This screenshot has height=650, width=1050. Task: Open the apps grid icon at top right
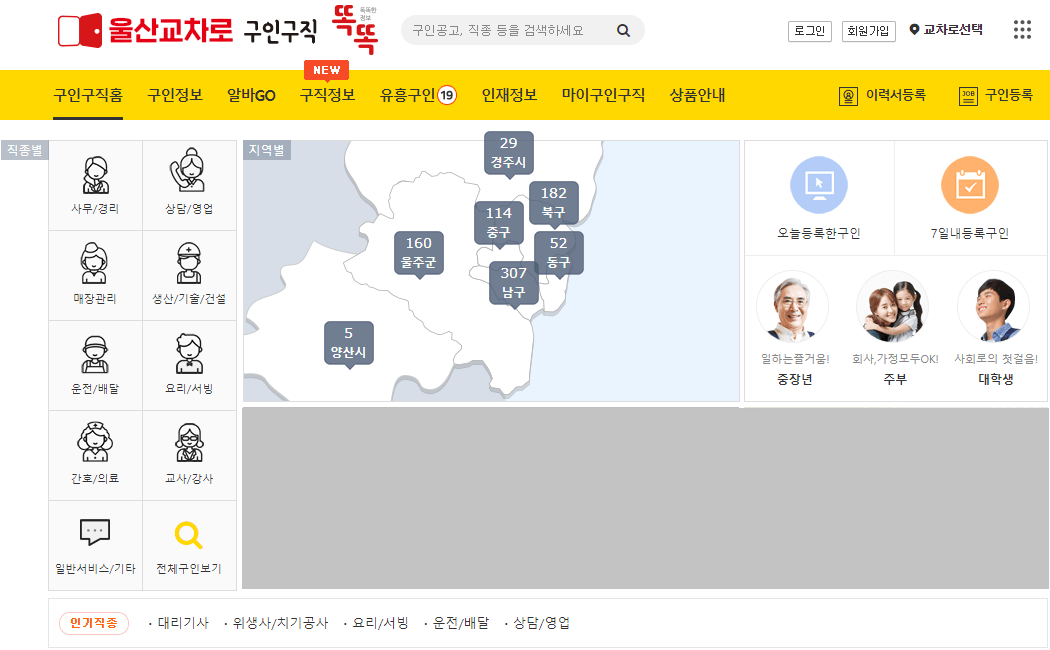click(x=1021, y=29)
